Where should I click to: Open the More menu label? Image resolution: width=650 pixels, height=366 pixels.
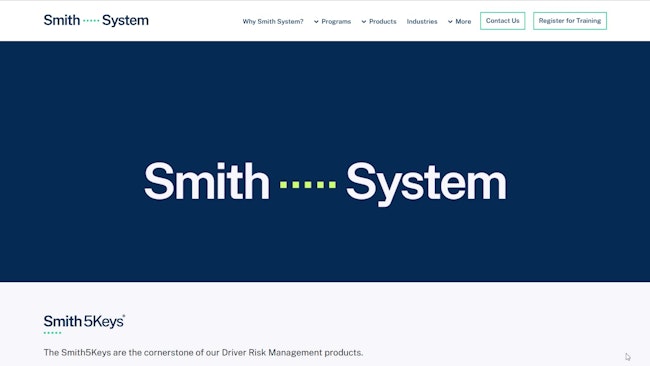tap(463, 22)
